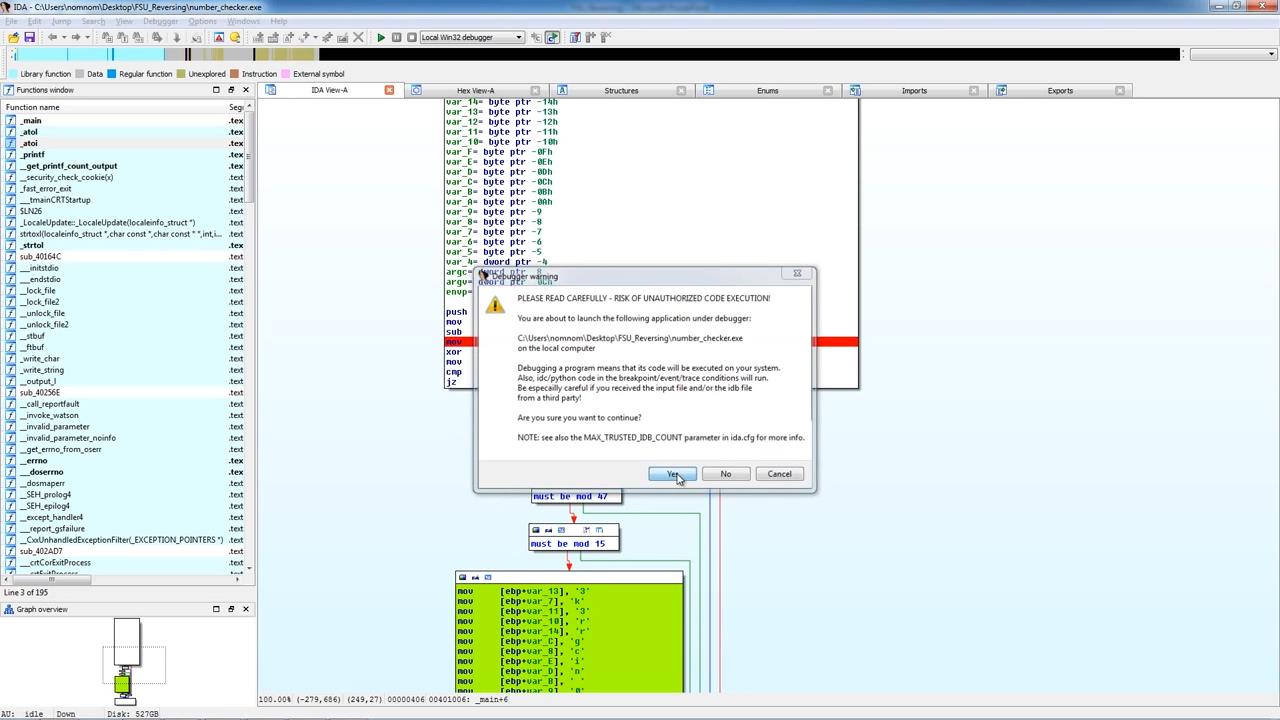Open the Debugger menu
Viewport: 1280px width, 720px height.
[160, 21]
